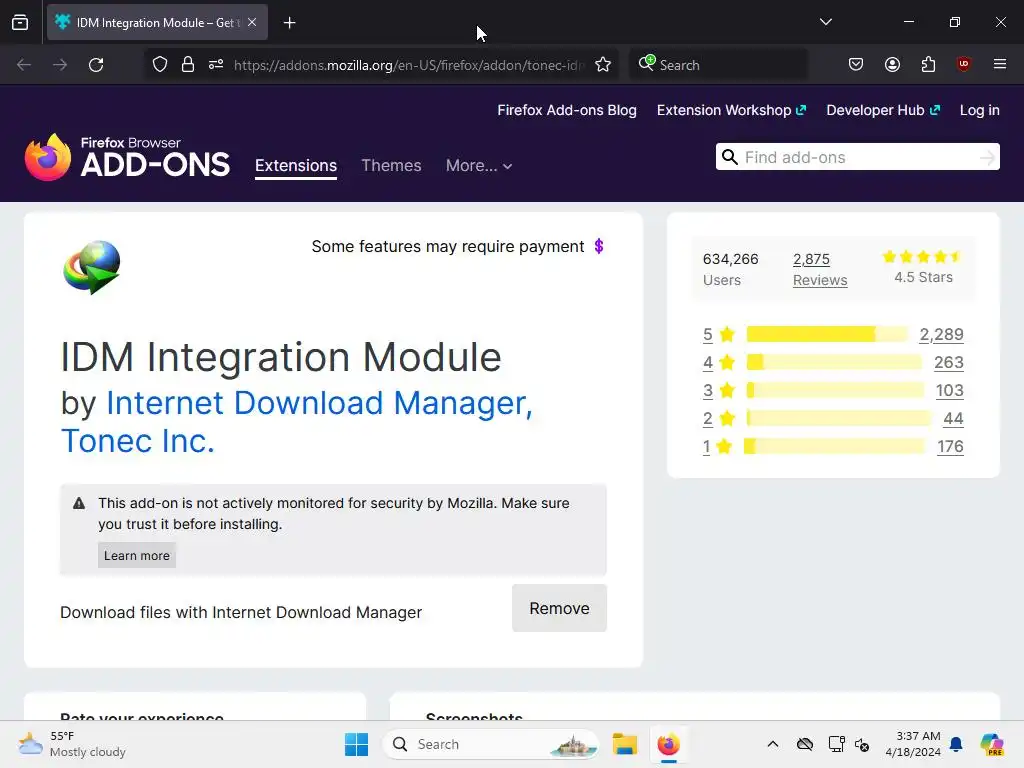
Task: Open tracking protection shield icon
Action: point(160,65)
